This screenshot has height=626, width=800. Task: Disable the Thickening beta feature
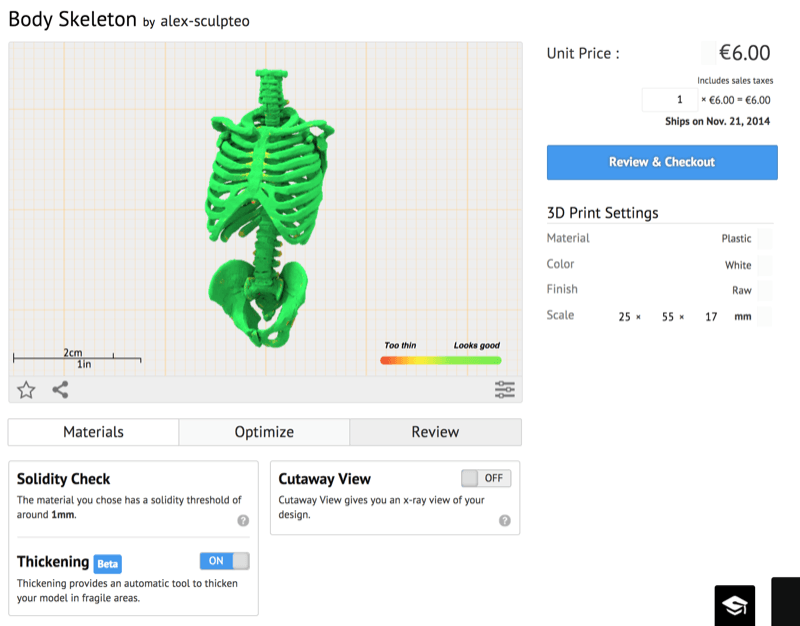[224, 560]
